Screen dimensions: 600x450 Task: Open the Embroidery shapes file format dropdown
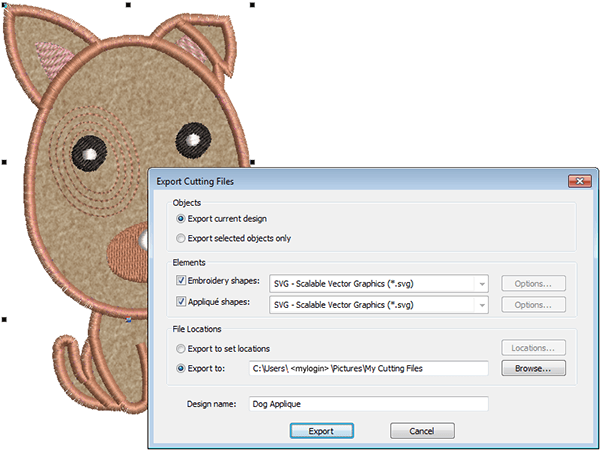481,283
